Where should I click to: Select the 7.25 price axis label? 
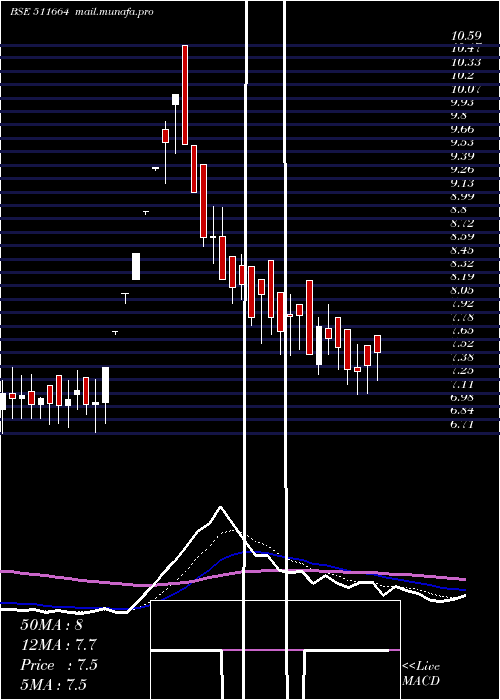pyautogui.click(x=462, y=371)
